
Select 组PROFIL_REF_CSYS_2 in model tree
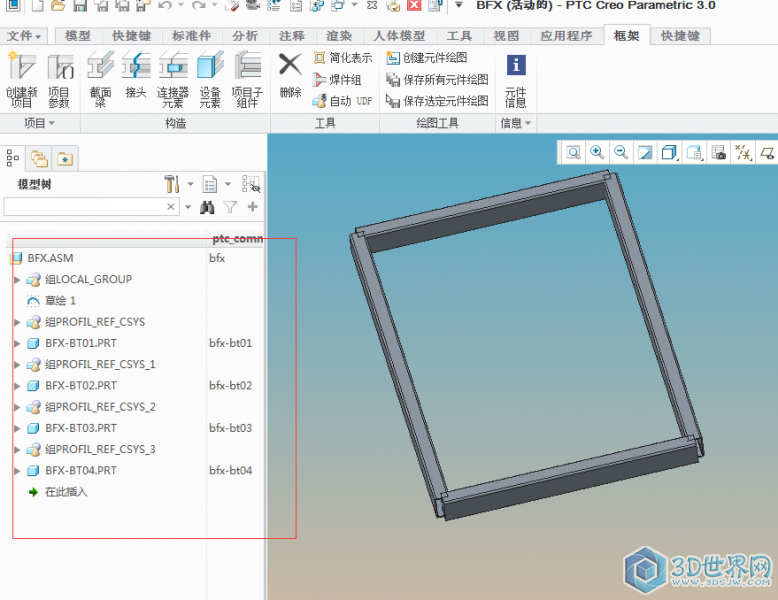pos(100,407)
